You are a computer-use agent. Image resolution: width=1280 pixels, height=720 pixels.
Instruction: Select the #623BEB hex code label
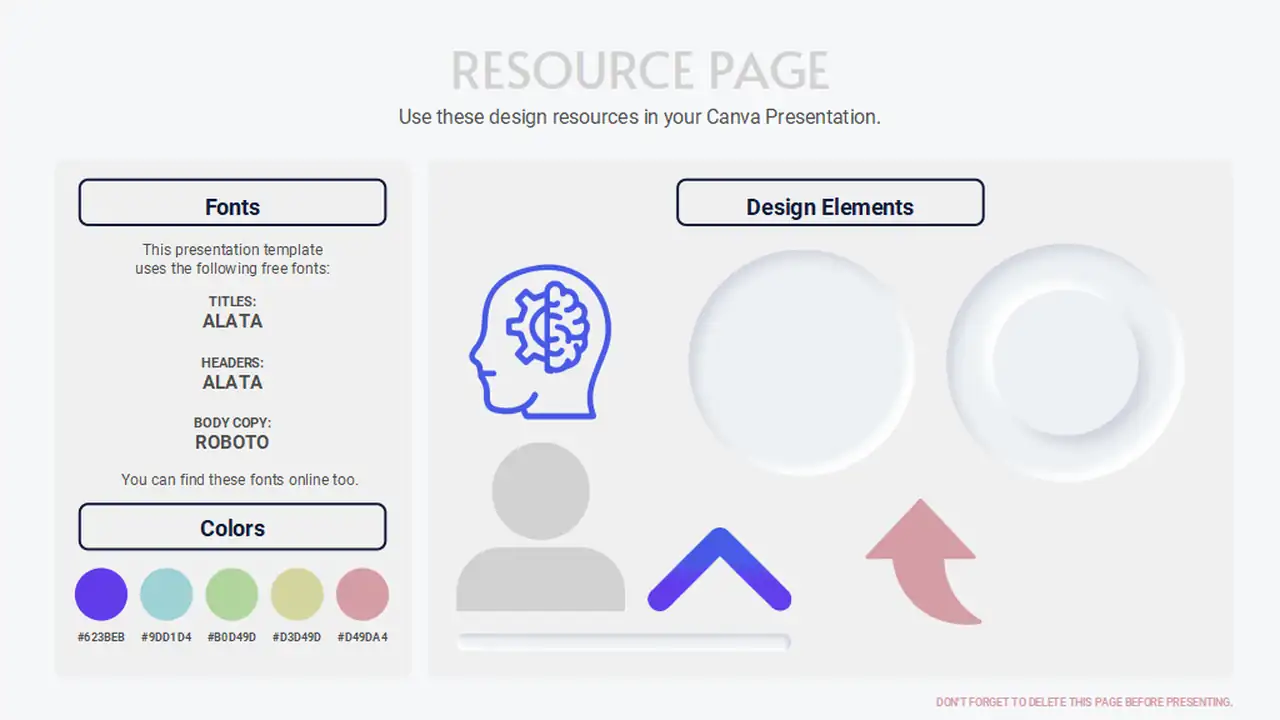coord(101,637)
